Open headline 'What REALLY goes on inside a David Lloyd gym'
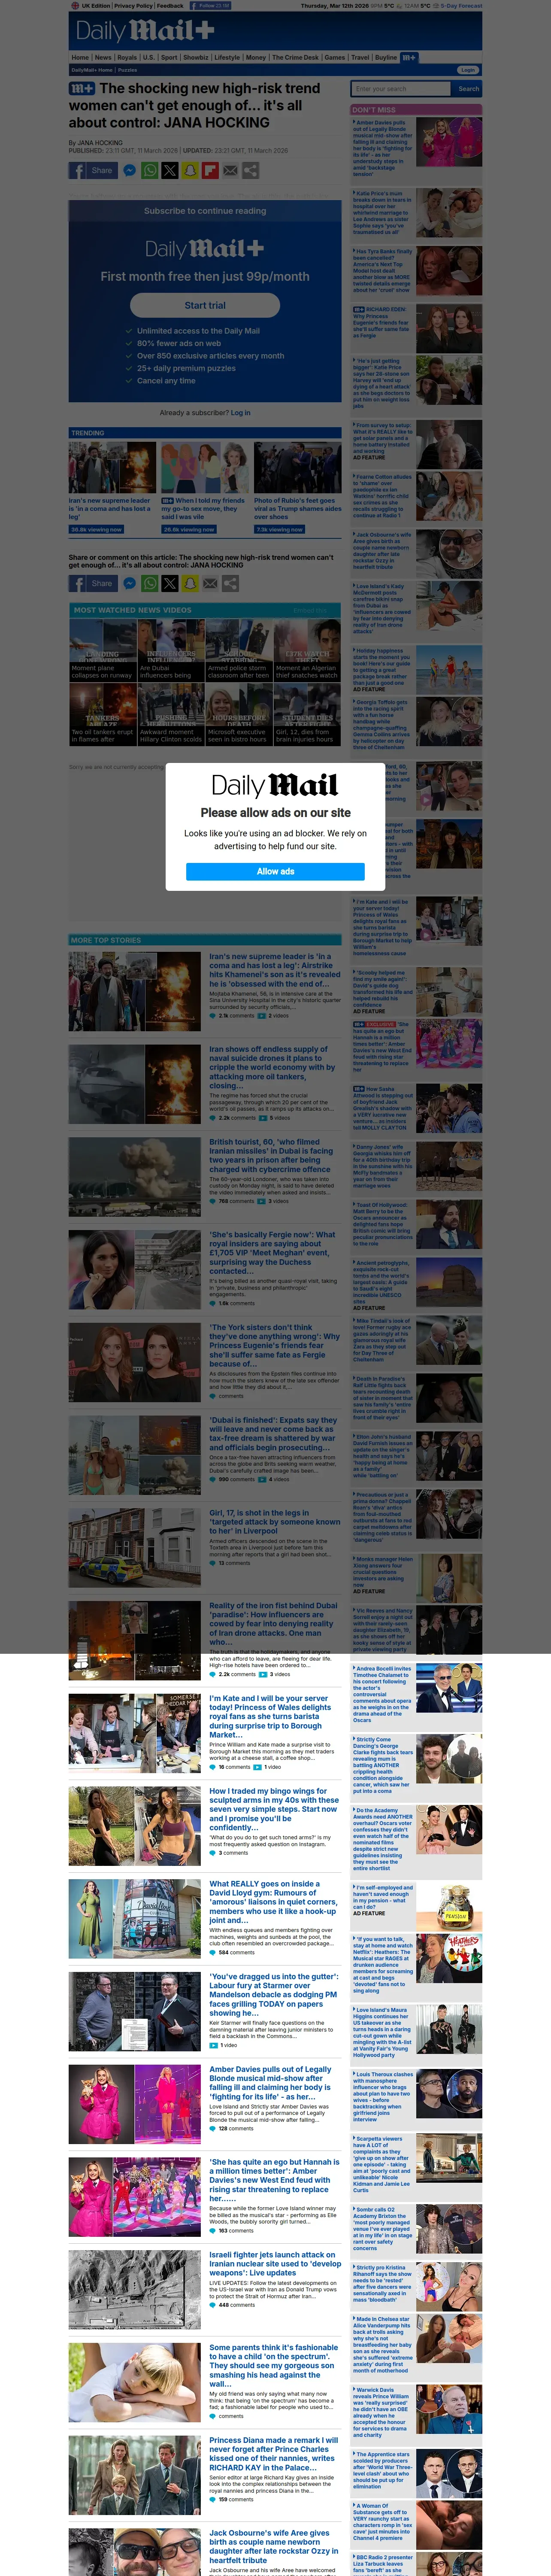This screenshot has height=2576, width=551. (x=274, y=1902)
